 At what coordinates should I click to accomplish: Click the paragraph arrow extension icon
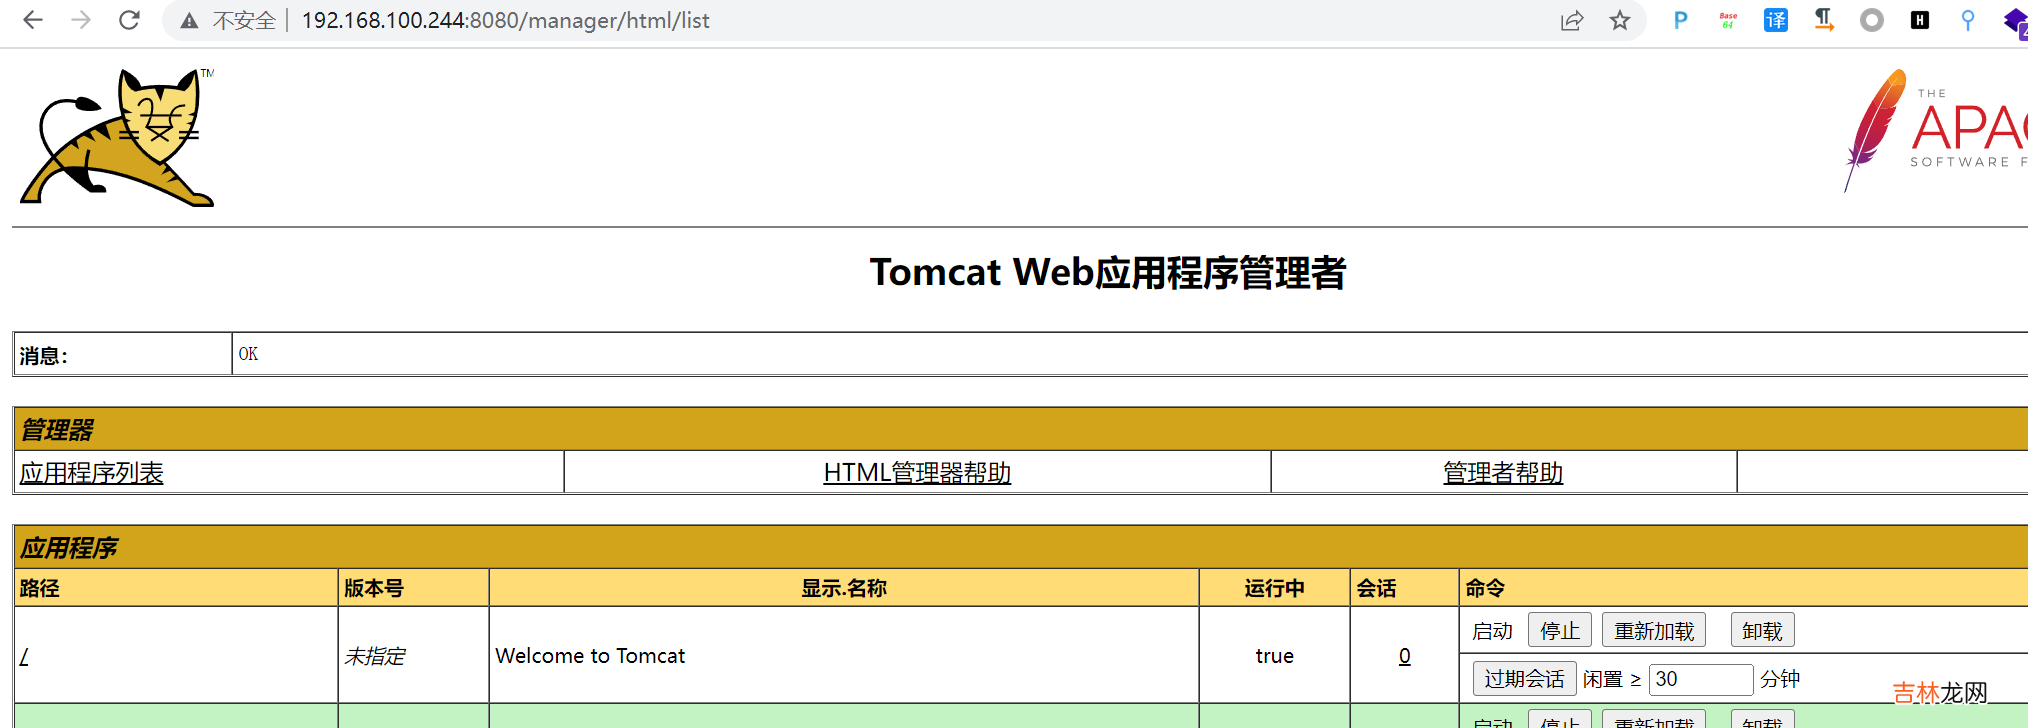coord(1824,20)
